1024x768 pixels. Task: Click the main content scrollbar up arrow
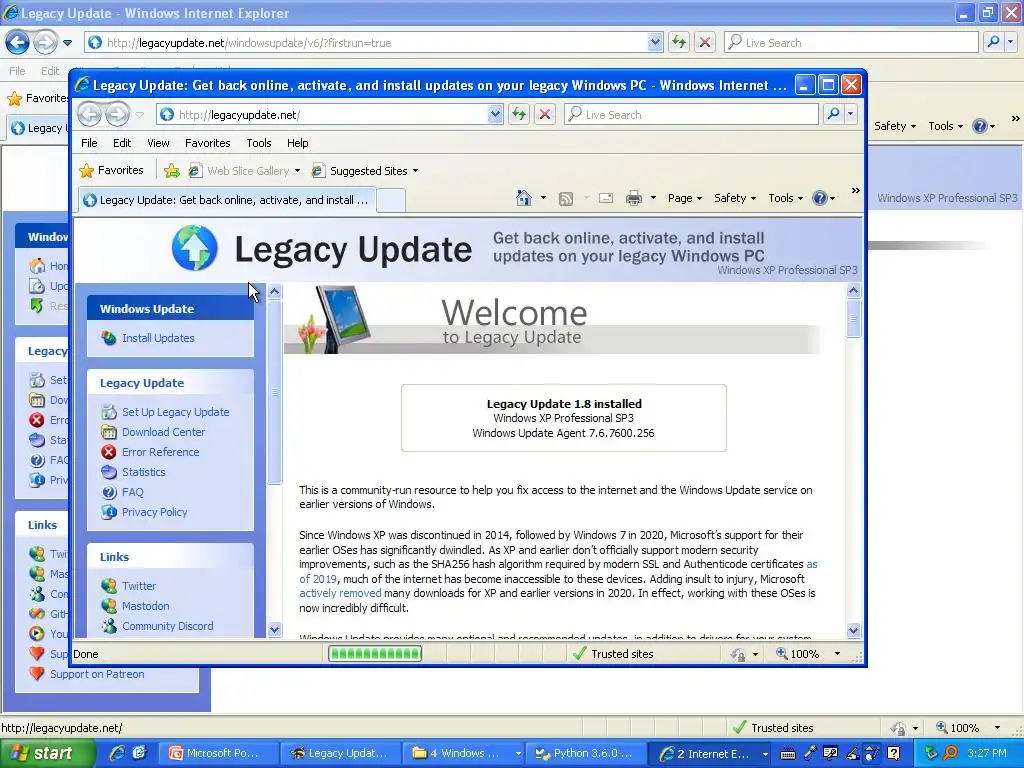pyautogui.click(x=854, y=291)
